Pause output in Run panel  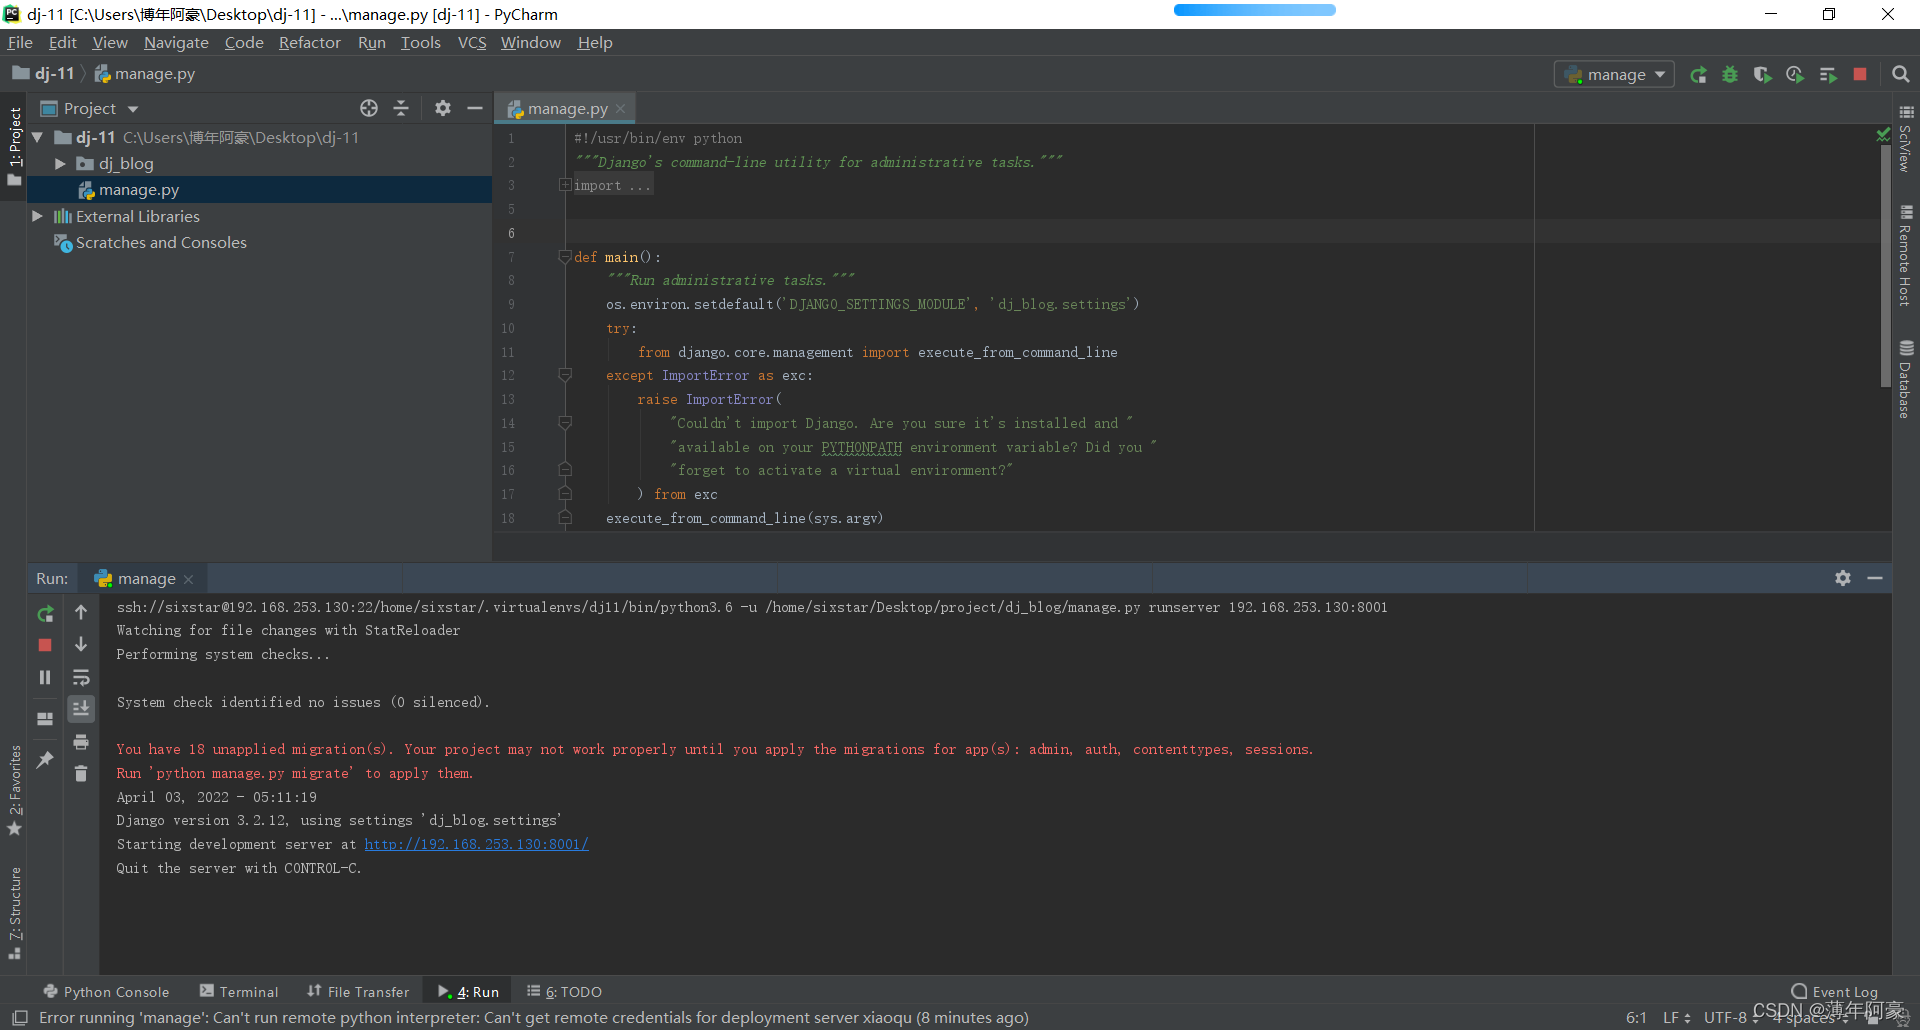45,677
